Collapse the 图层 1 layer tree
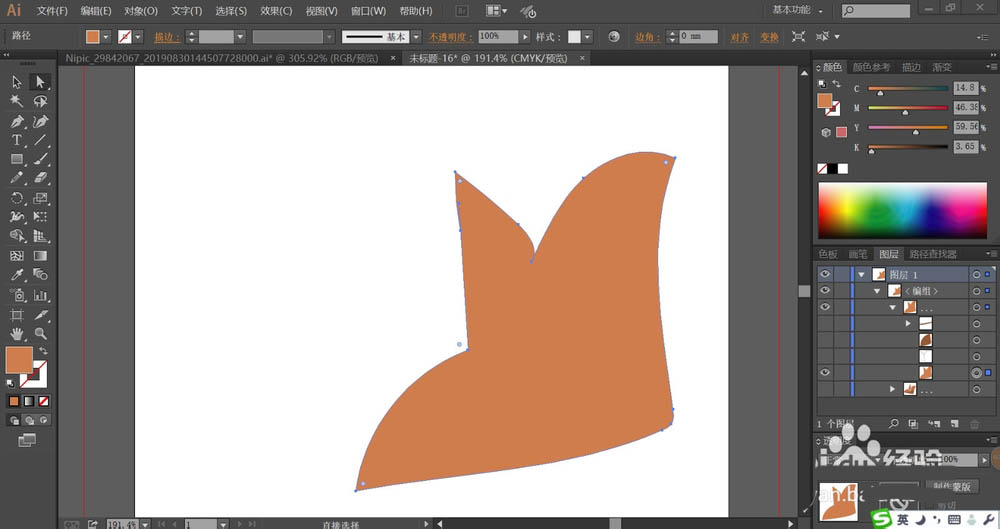The height and width of the screenshot is (529, 1000). [860, 274]
